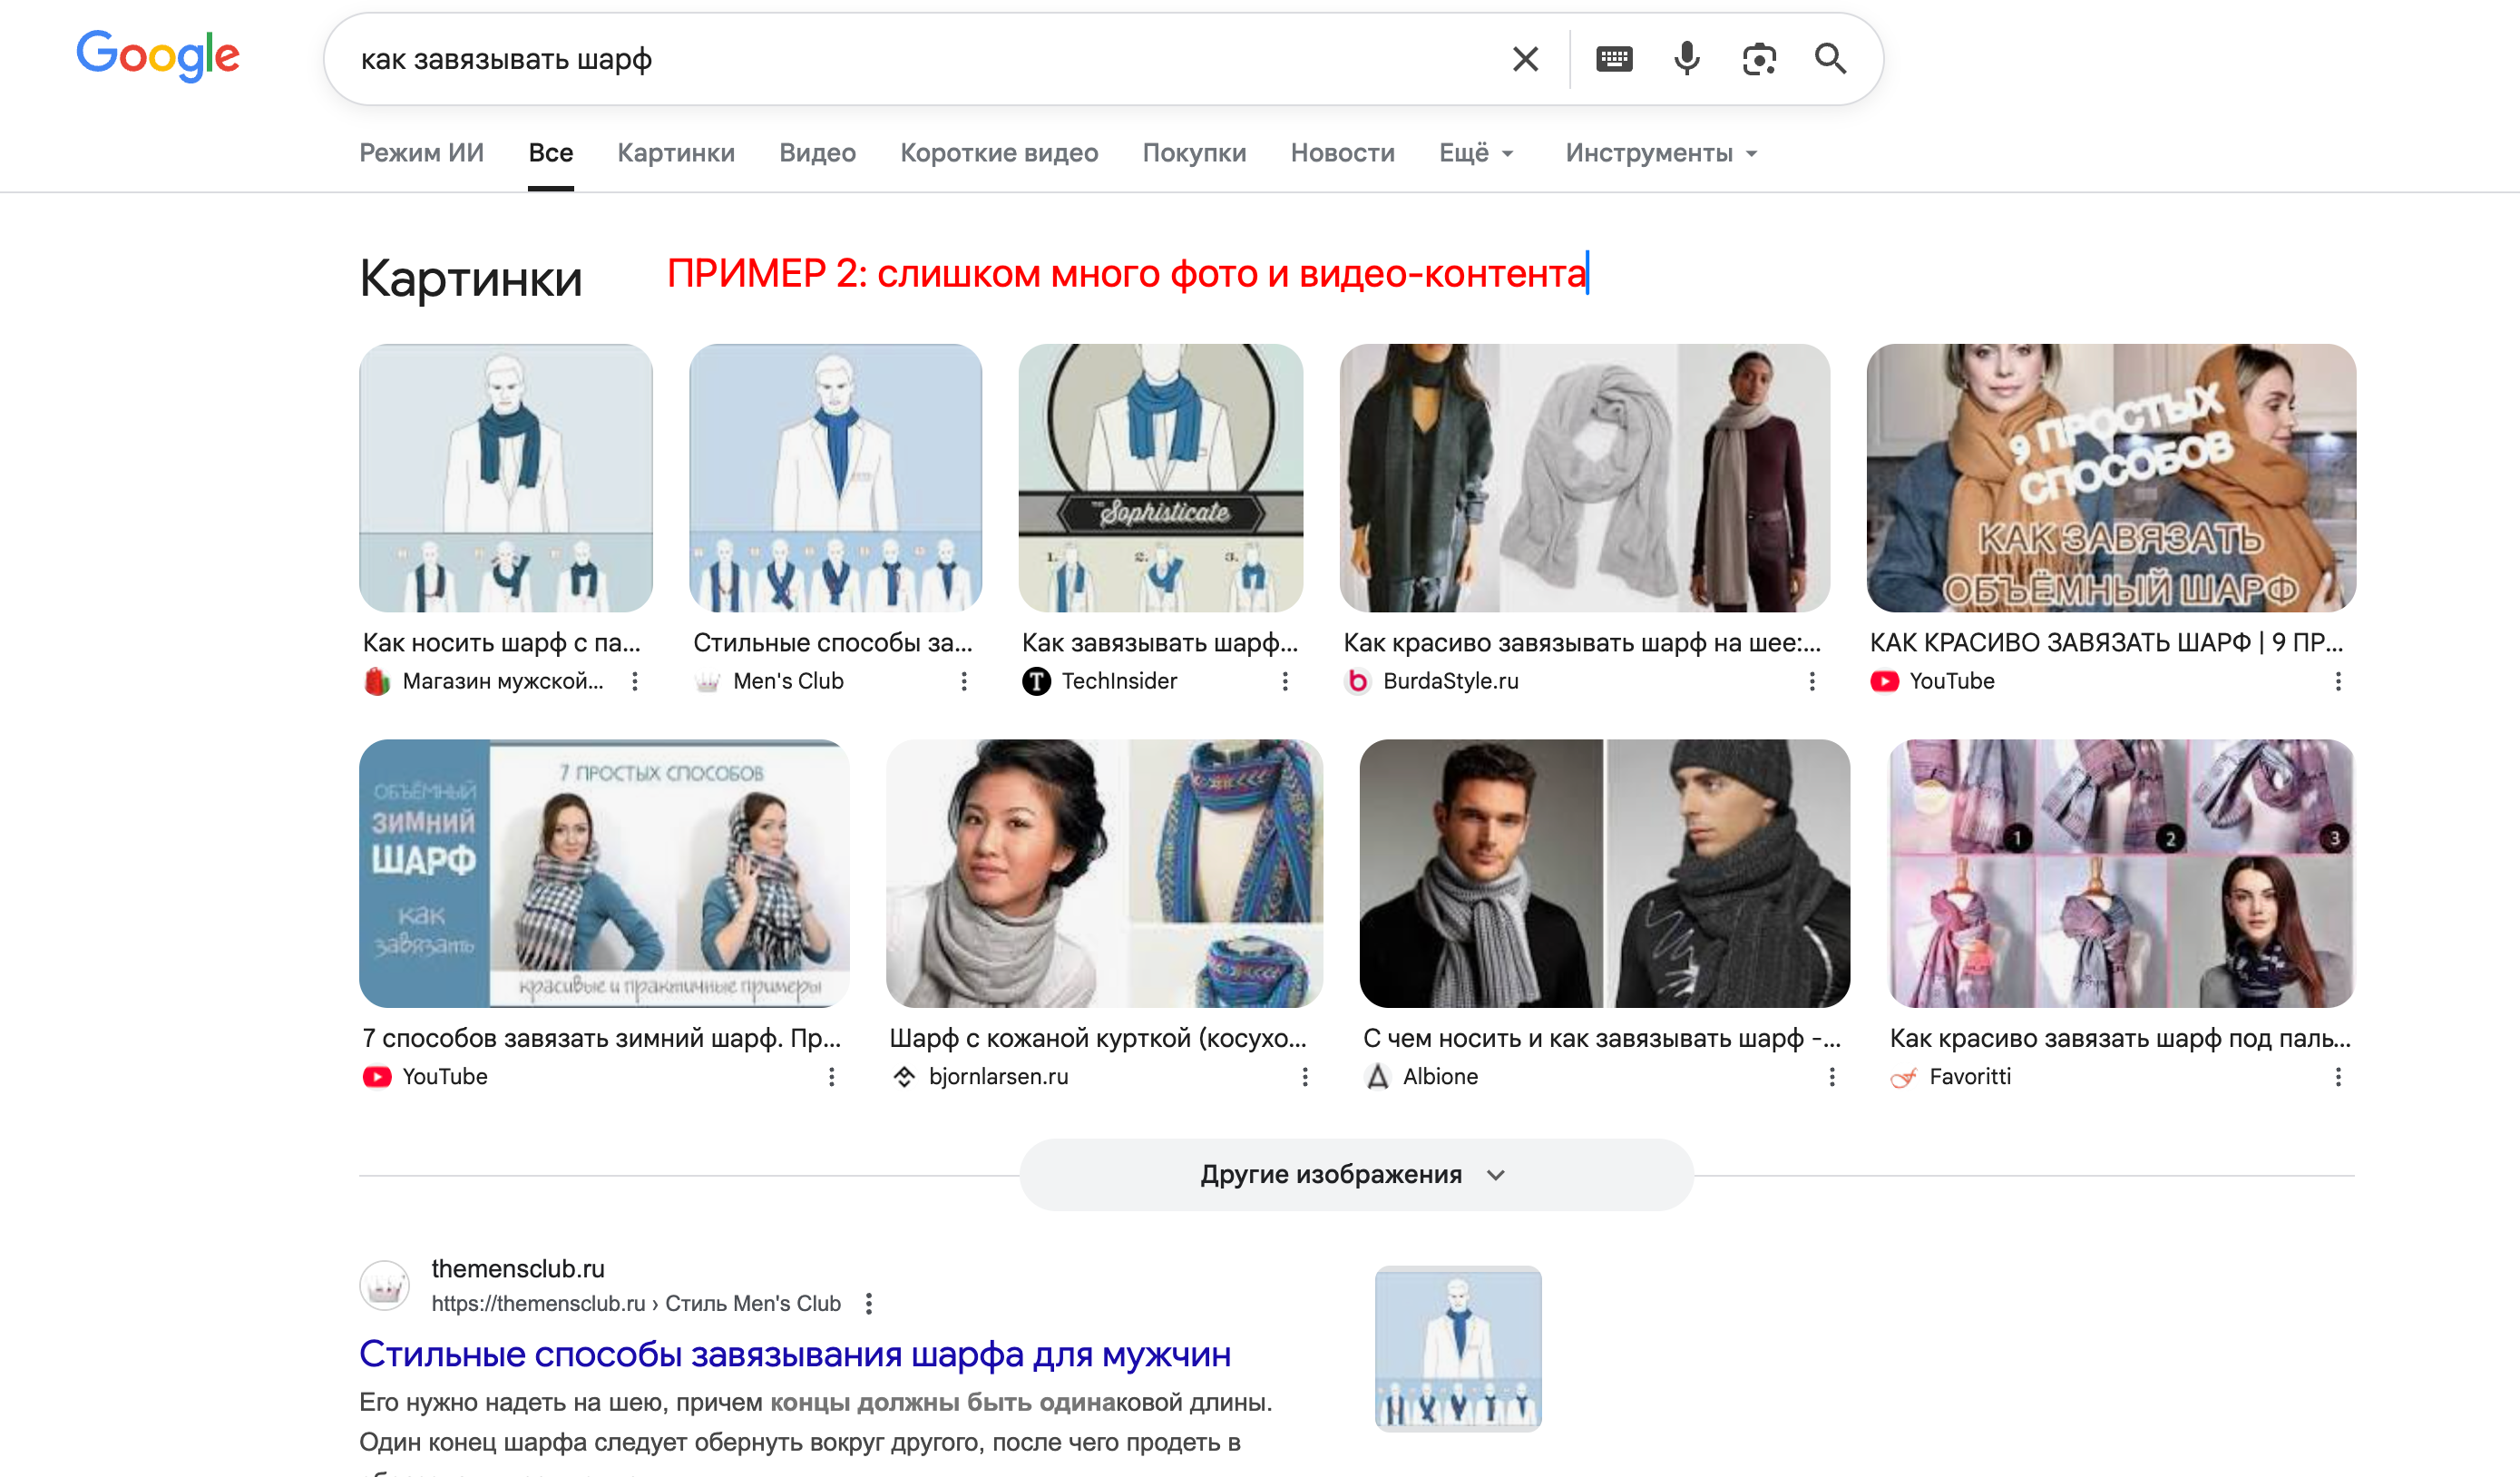
Task: Click Как завязывать шарф... TechInsider title
Action: (1160, 643)
